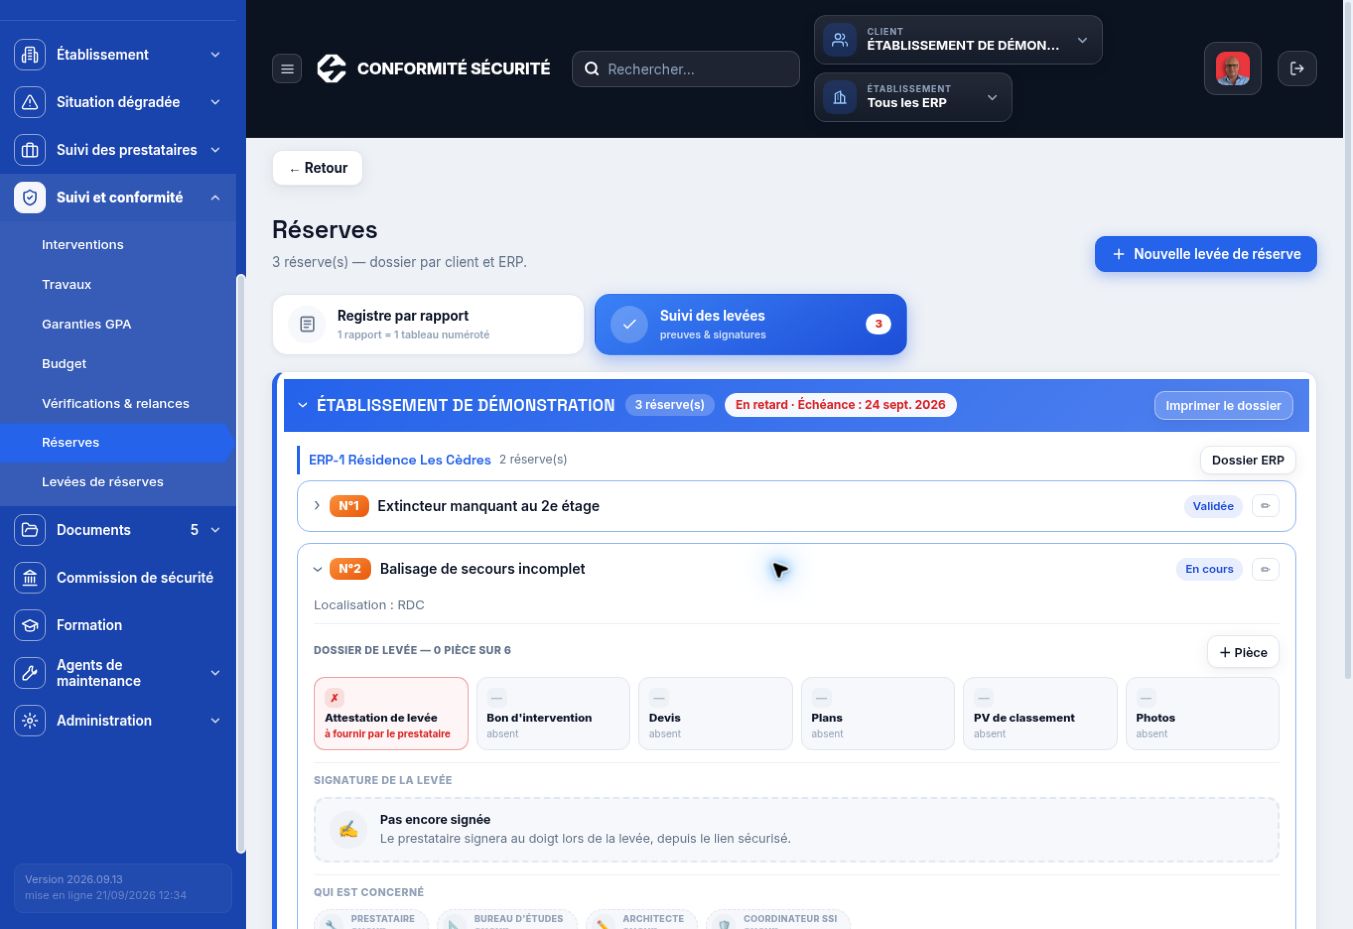Click Nouvelle levée de réserve button
Viewport: 1353px width, 929px height.
coord(1206,254)
